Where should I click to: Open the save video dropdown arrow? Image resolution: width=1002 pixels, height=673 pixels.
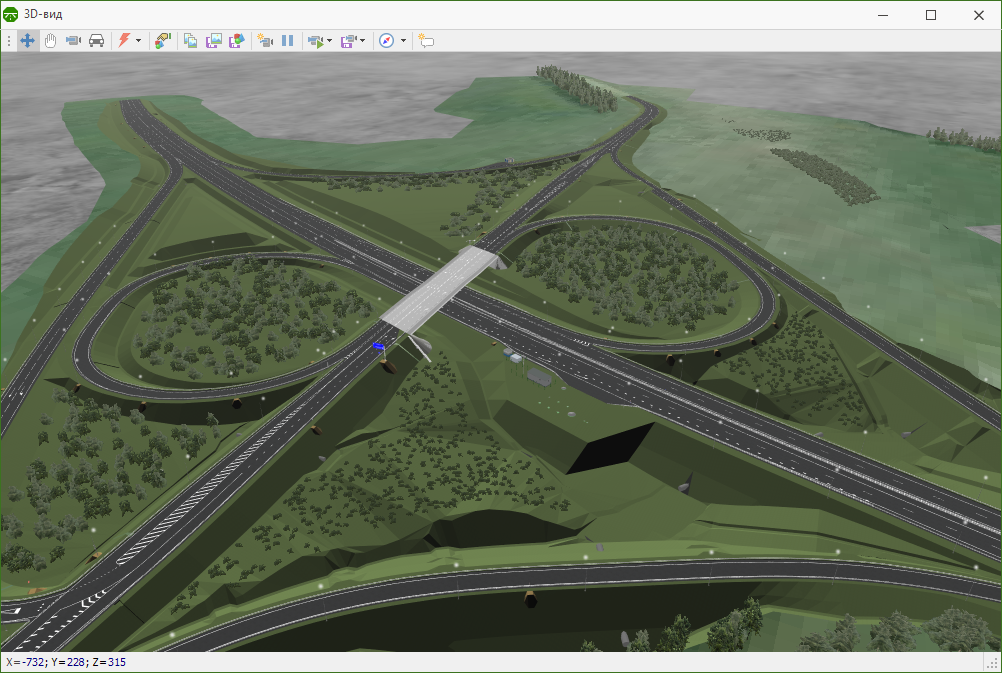point(362,41)
